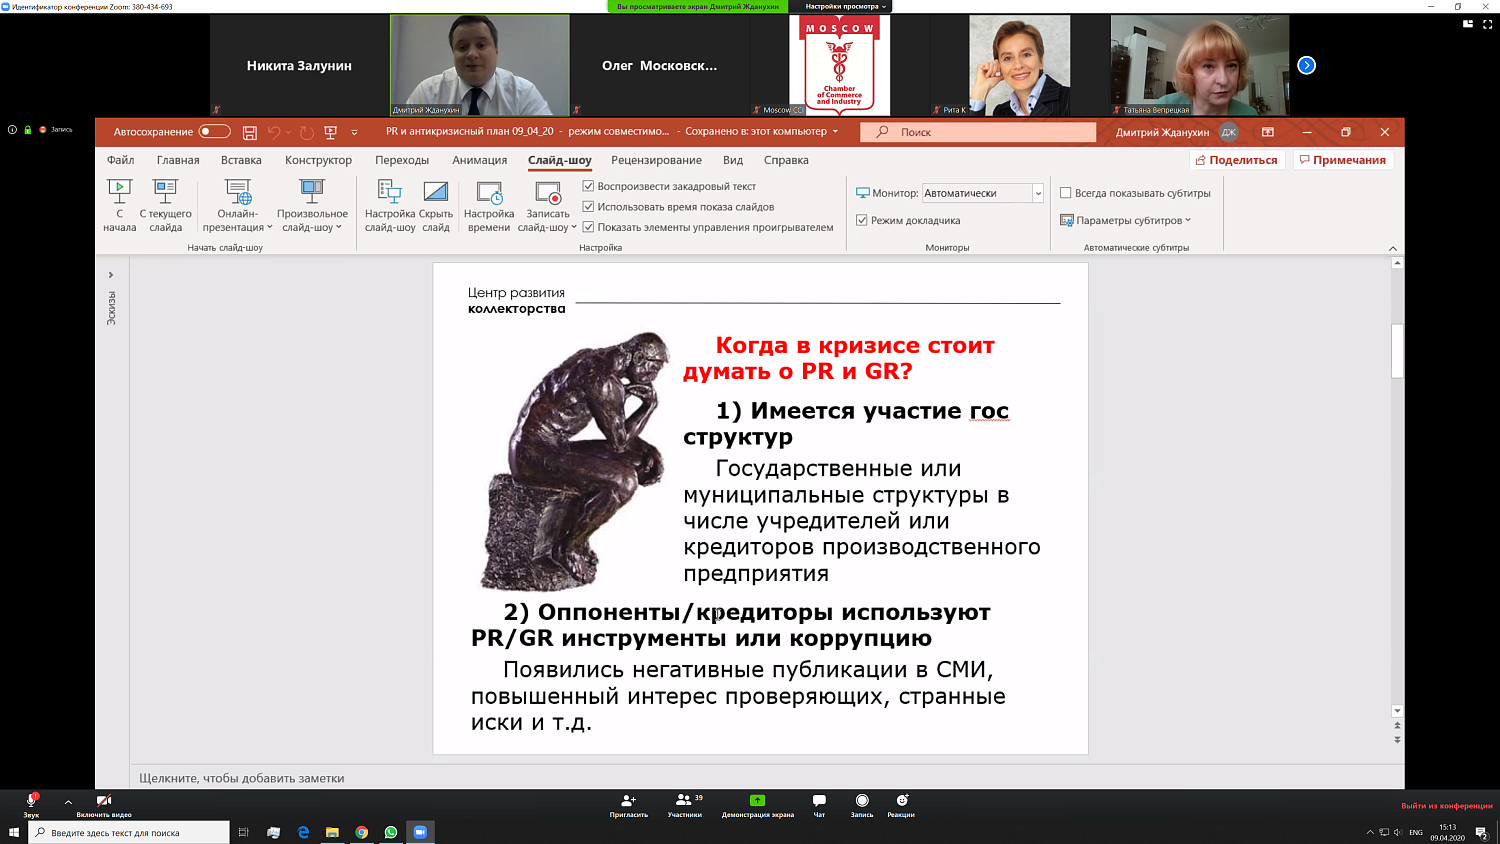
Task: Collapse the ribbon with the arrow
Action: pos(1393,248)
